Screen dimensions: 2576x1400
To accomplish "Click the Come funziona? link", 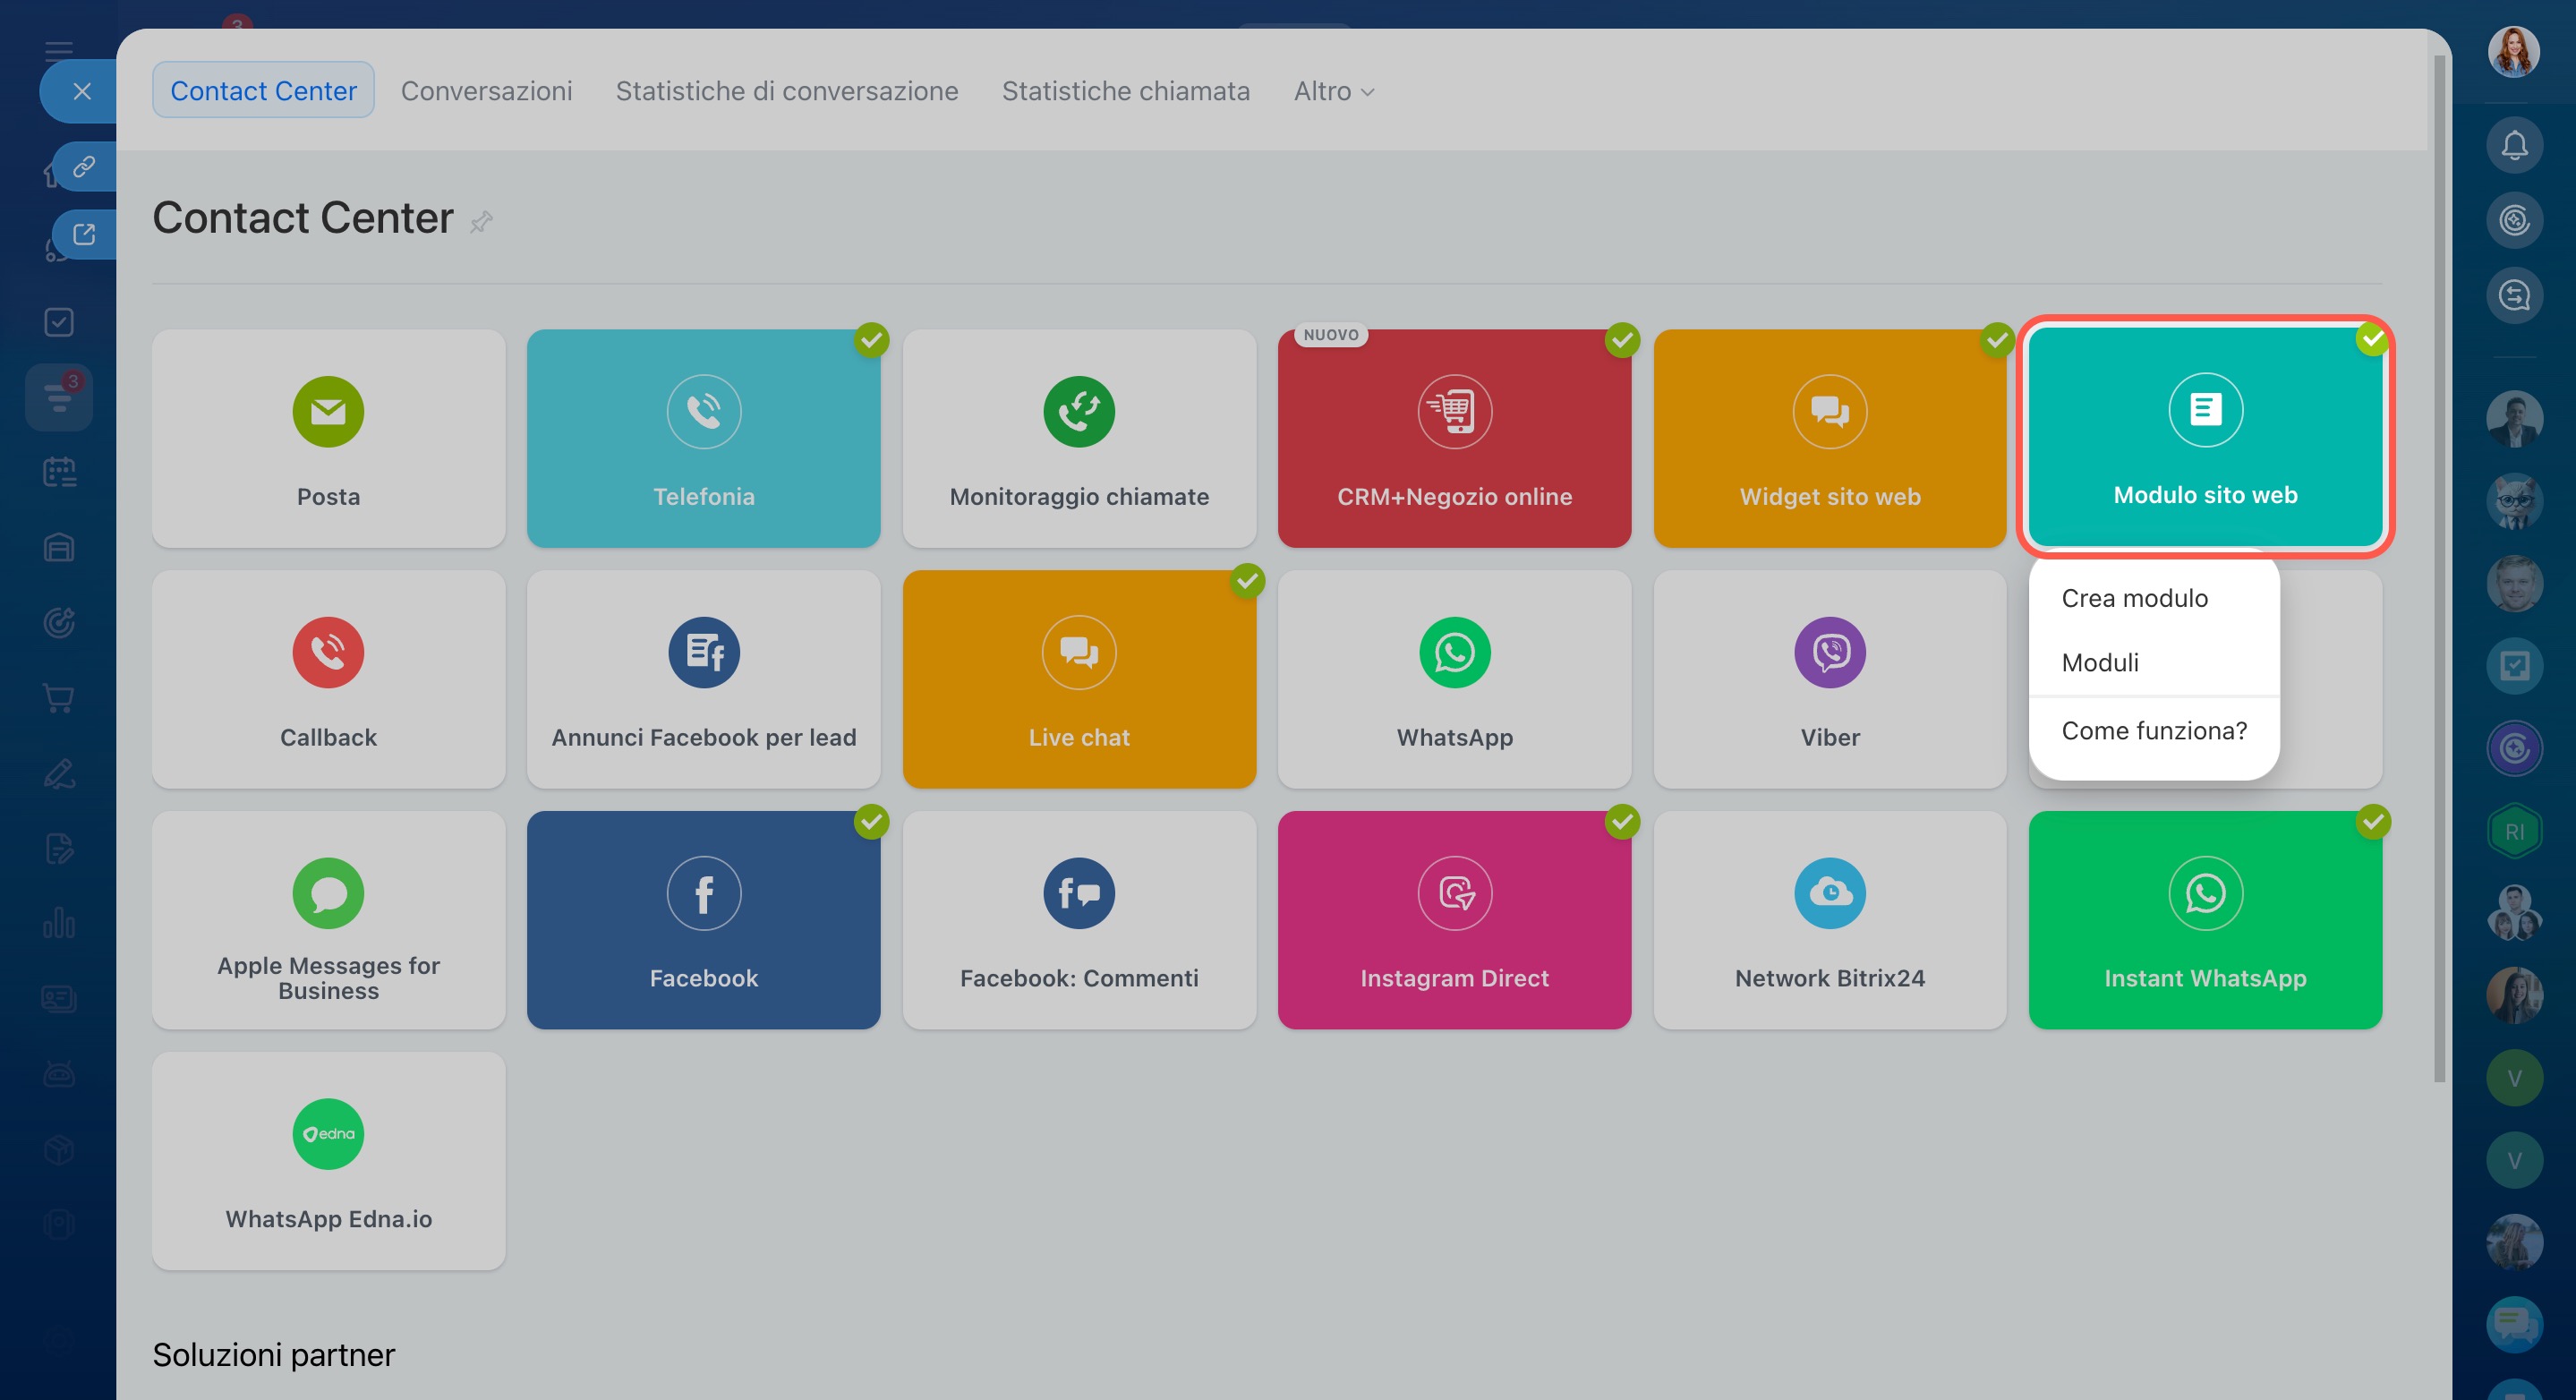I will click(2153, 731).
